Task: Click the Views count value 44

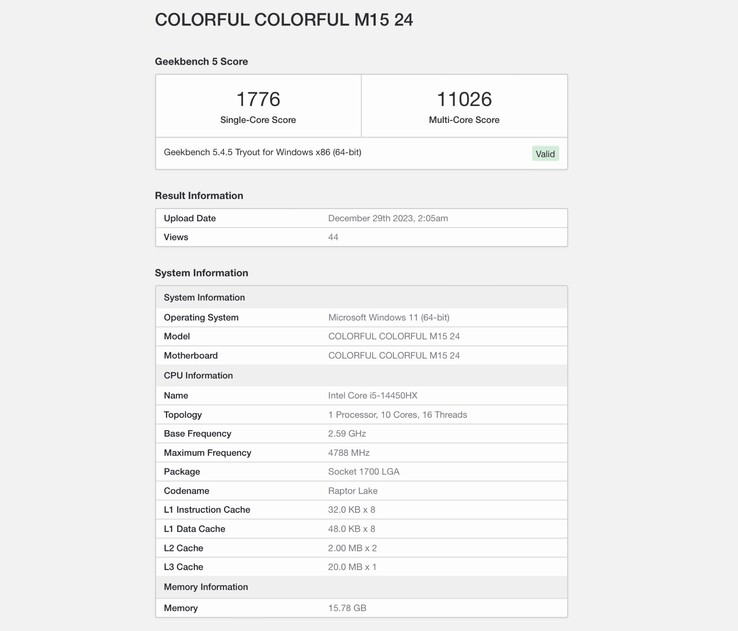Action: tap(333, 237)
